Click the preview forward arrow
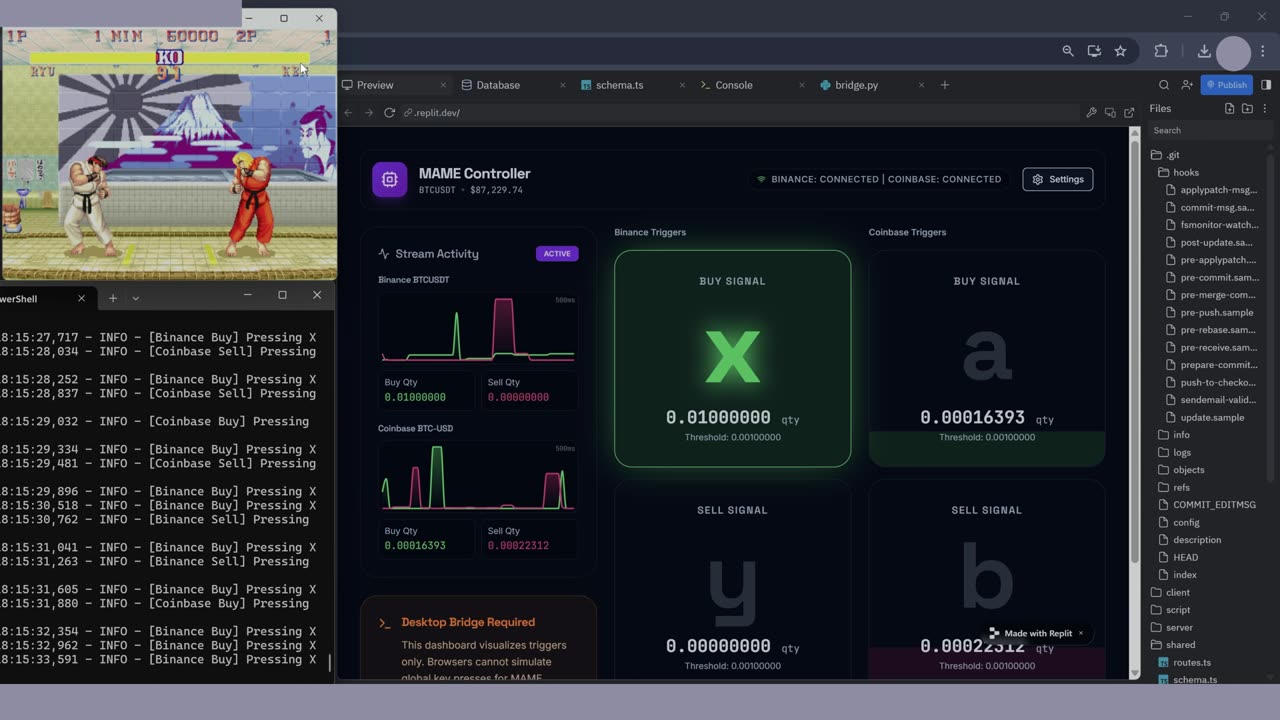The width and height of the screenshot is (1280, 720). tap(368, 113)
